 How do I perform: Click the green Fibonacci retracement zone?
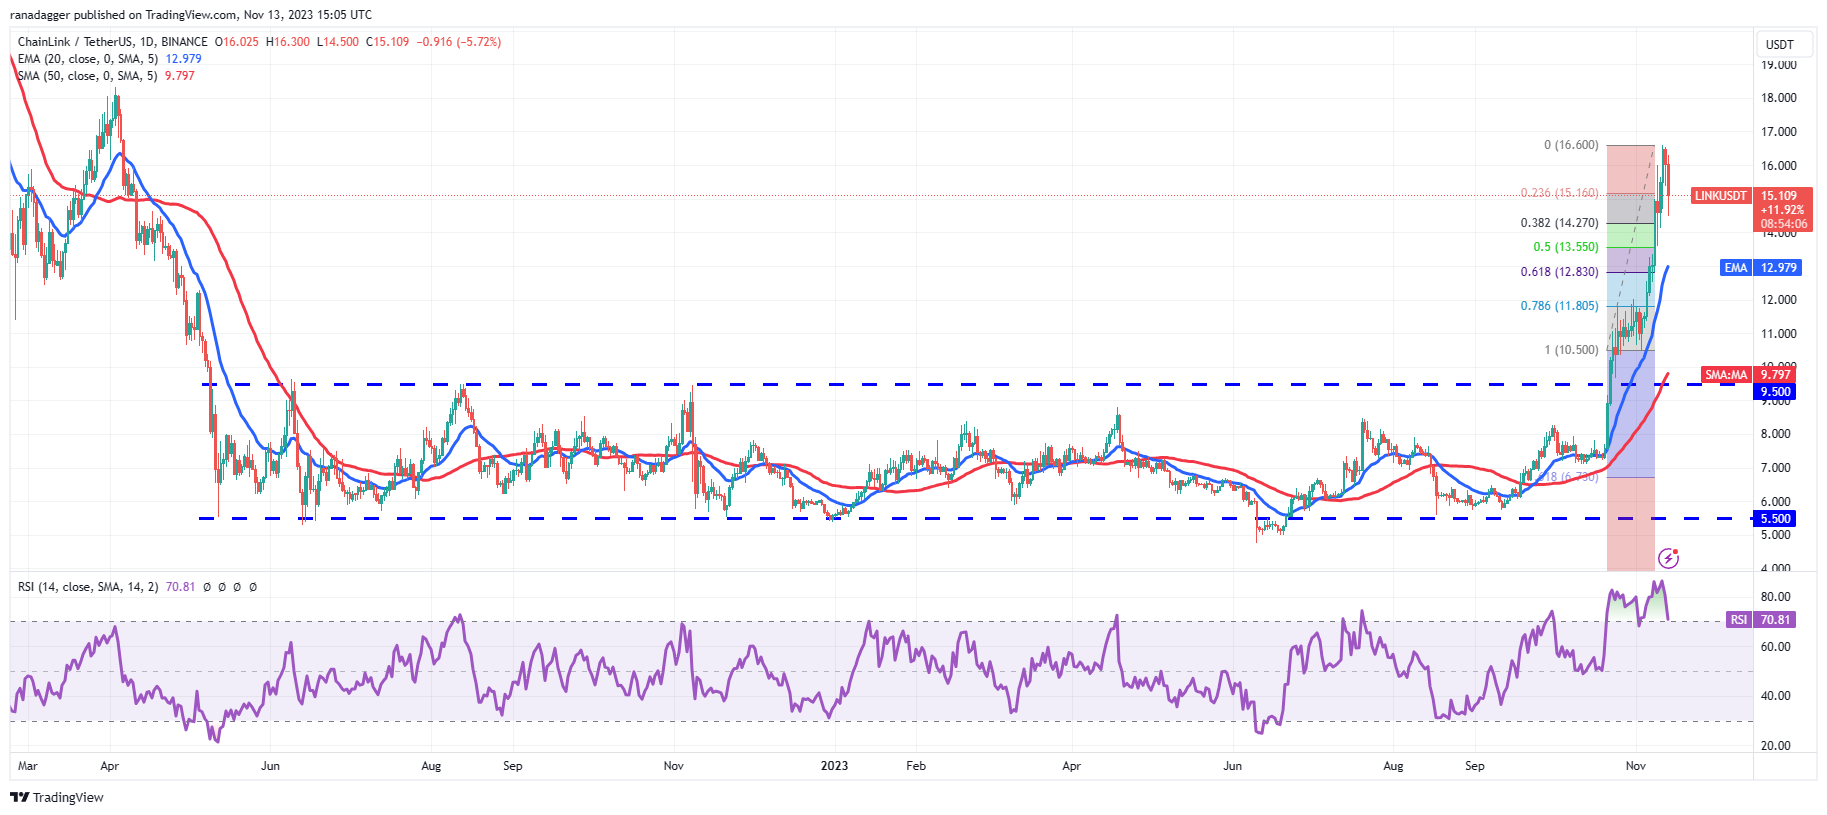pos(1630,235)
